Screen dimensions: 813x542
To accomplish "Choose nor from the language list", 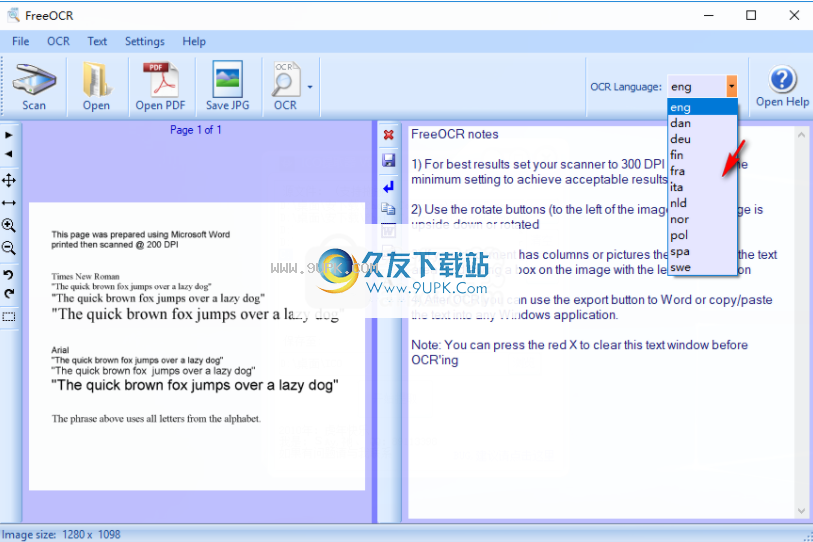I will click(x=702, y=219).
